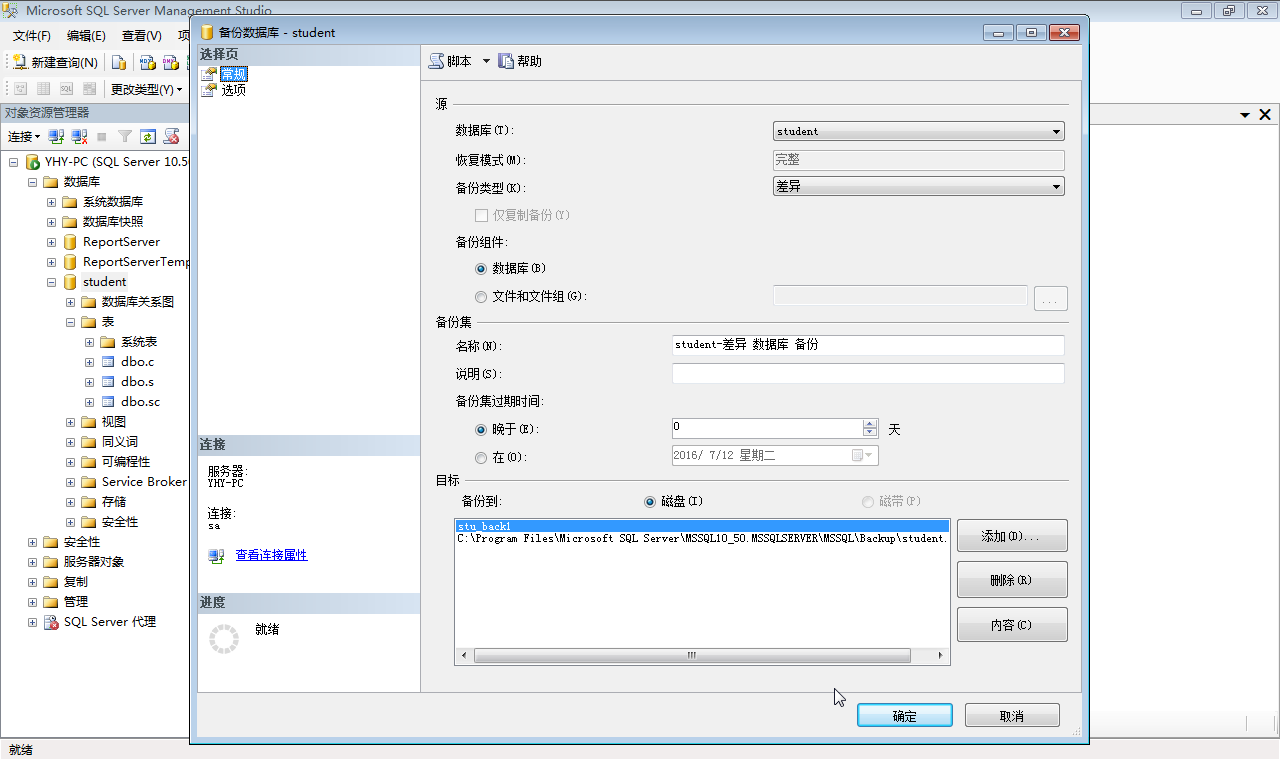Image resolution: width=1280 pixels, height=760 pixels.
Task: Switch to the 选项 page
Action: coord(233,90)
